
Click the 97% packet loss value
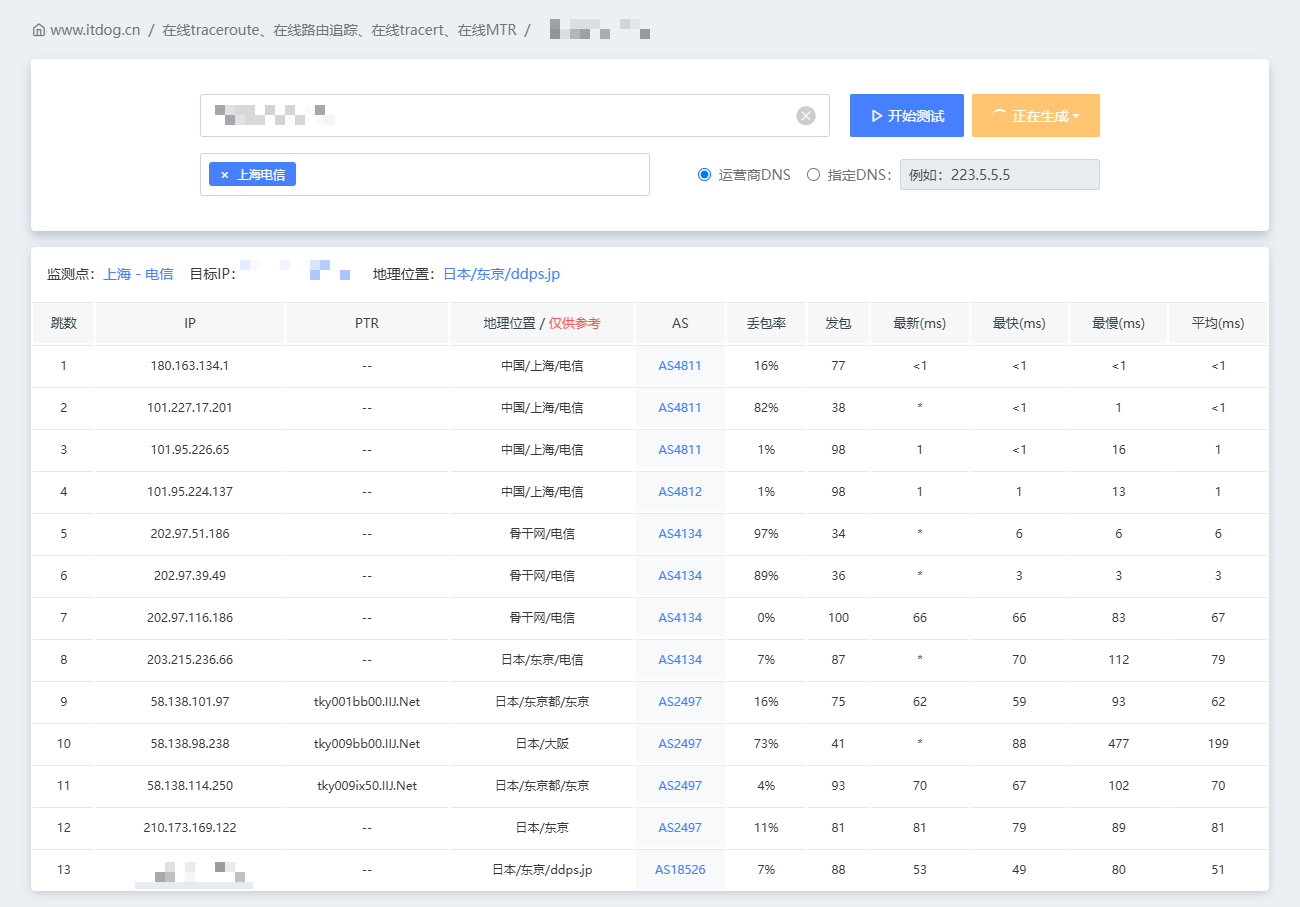766,534
